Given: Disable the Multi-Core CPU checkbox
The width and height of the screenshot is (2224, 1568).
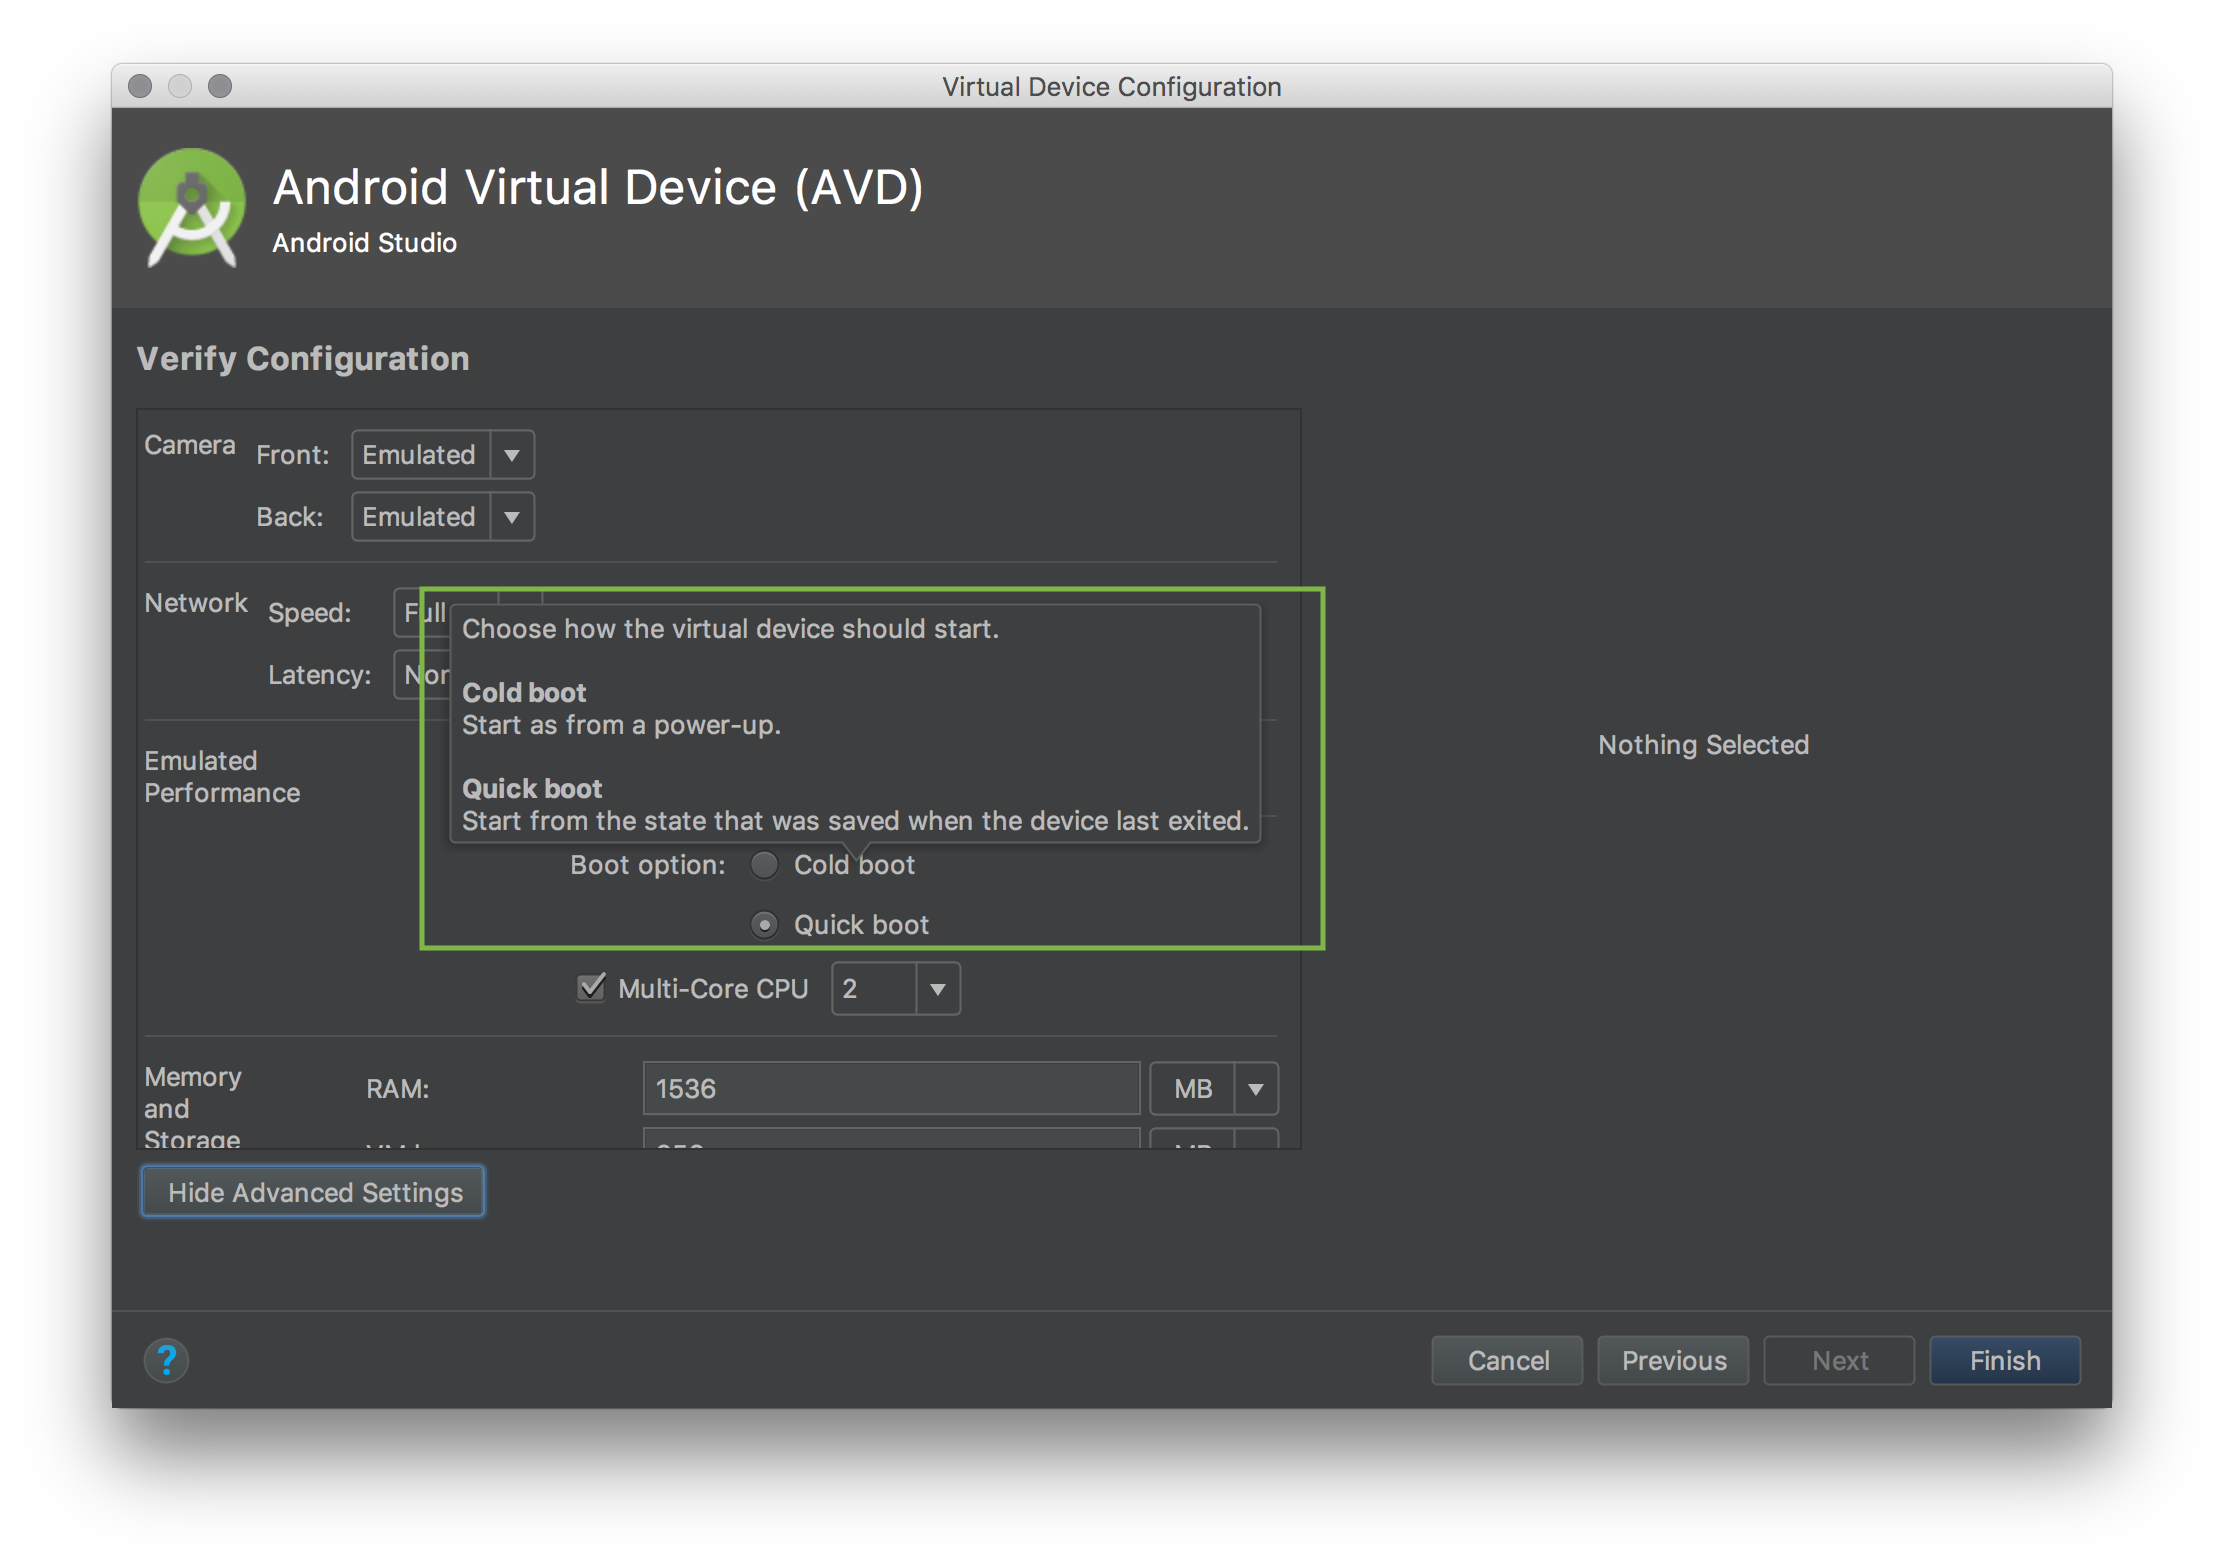Looking at the screenshot, I should click(590, 988).
